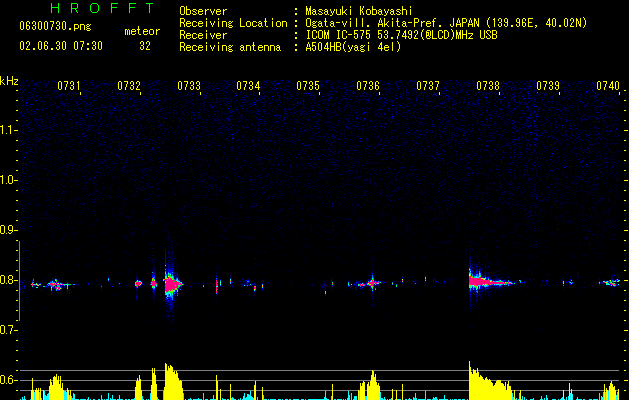Click the 0736 time marker
629x400 pixels.
click(x=368, y=86)
